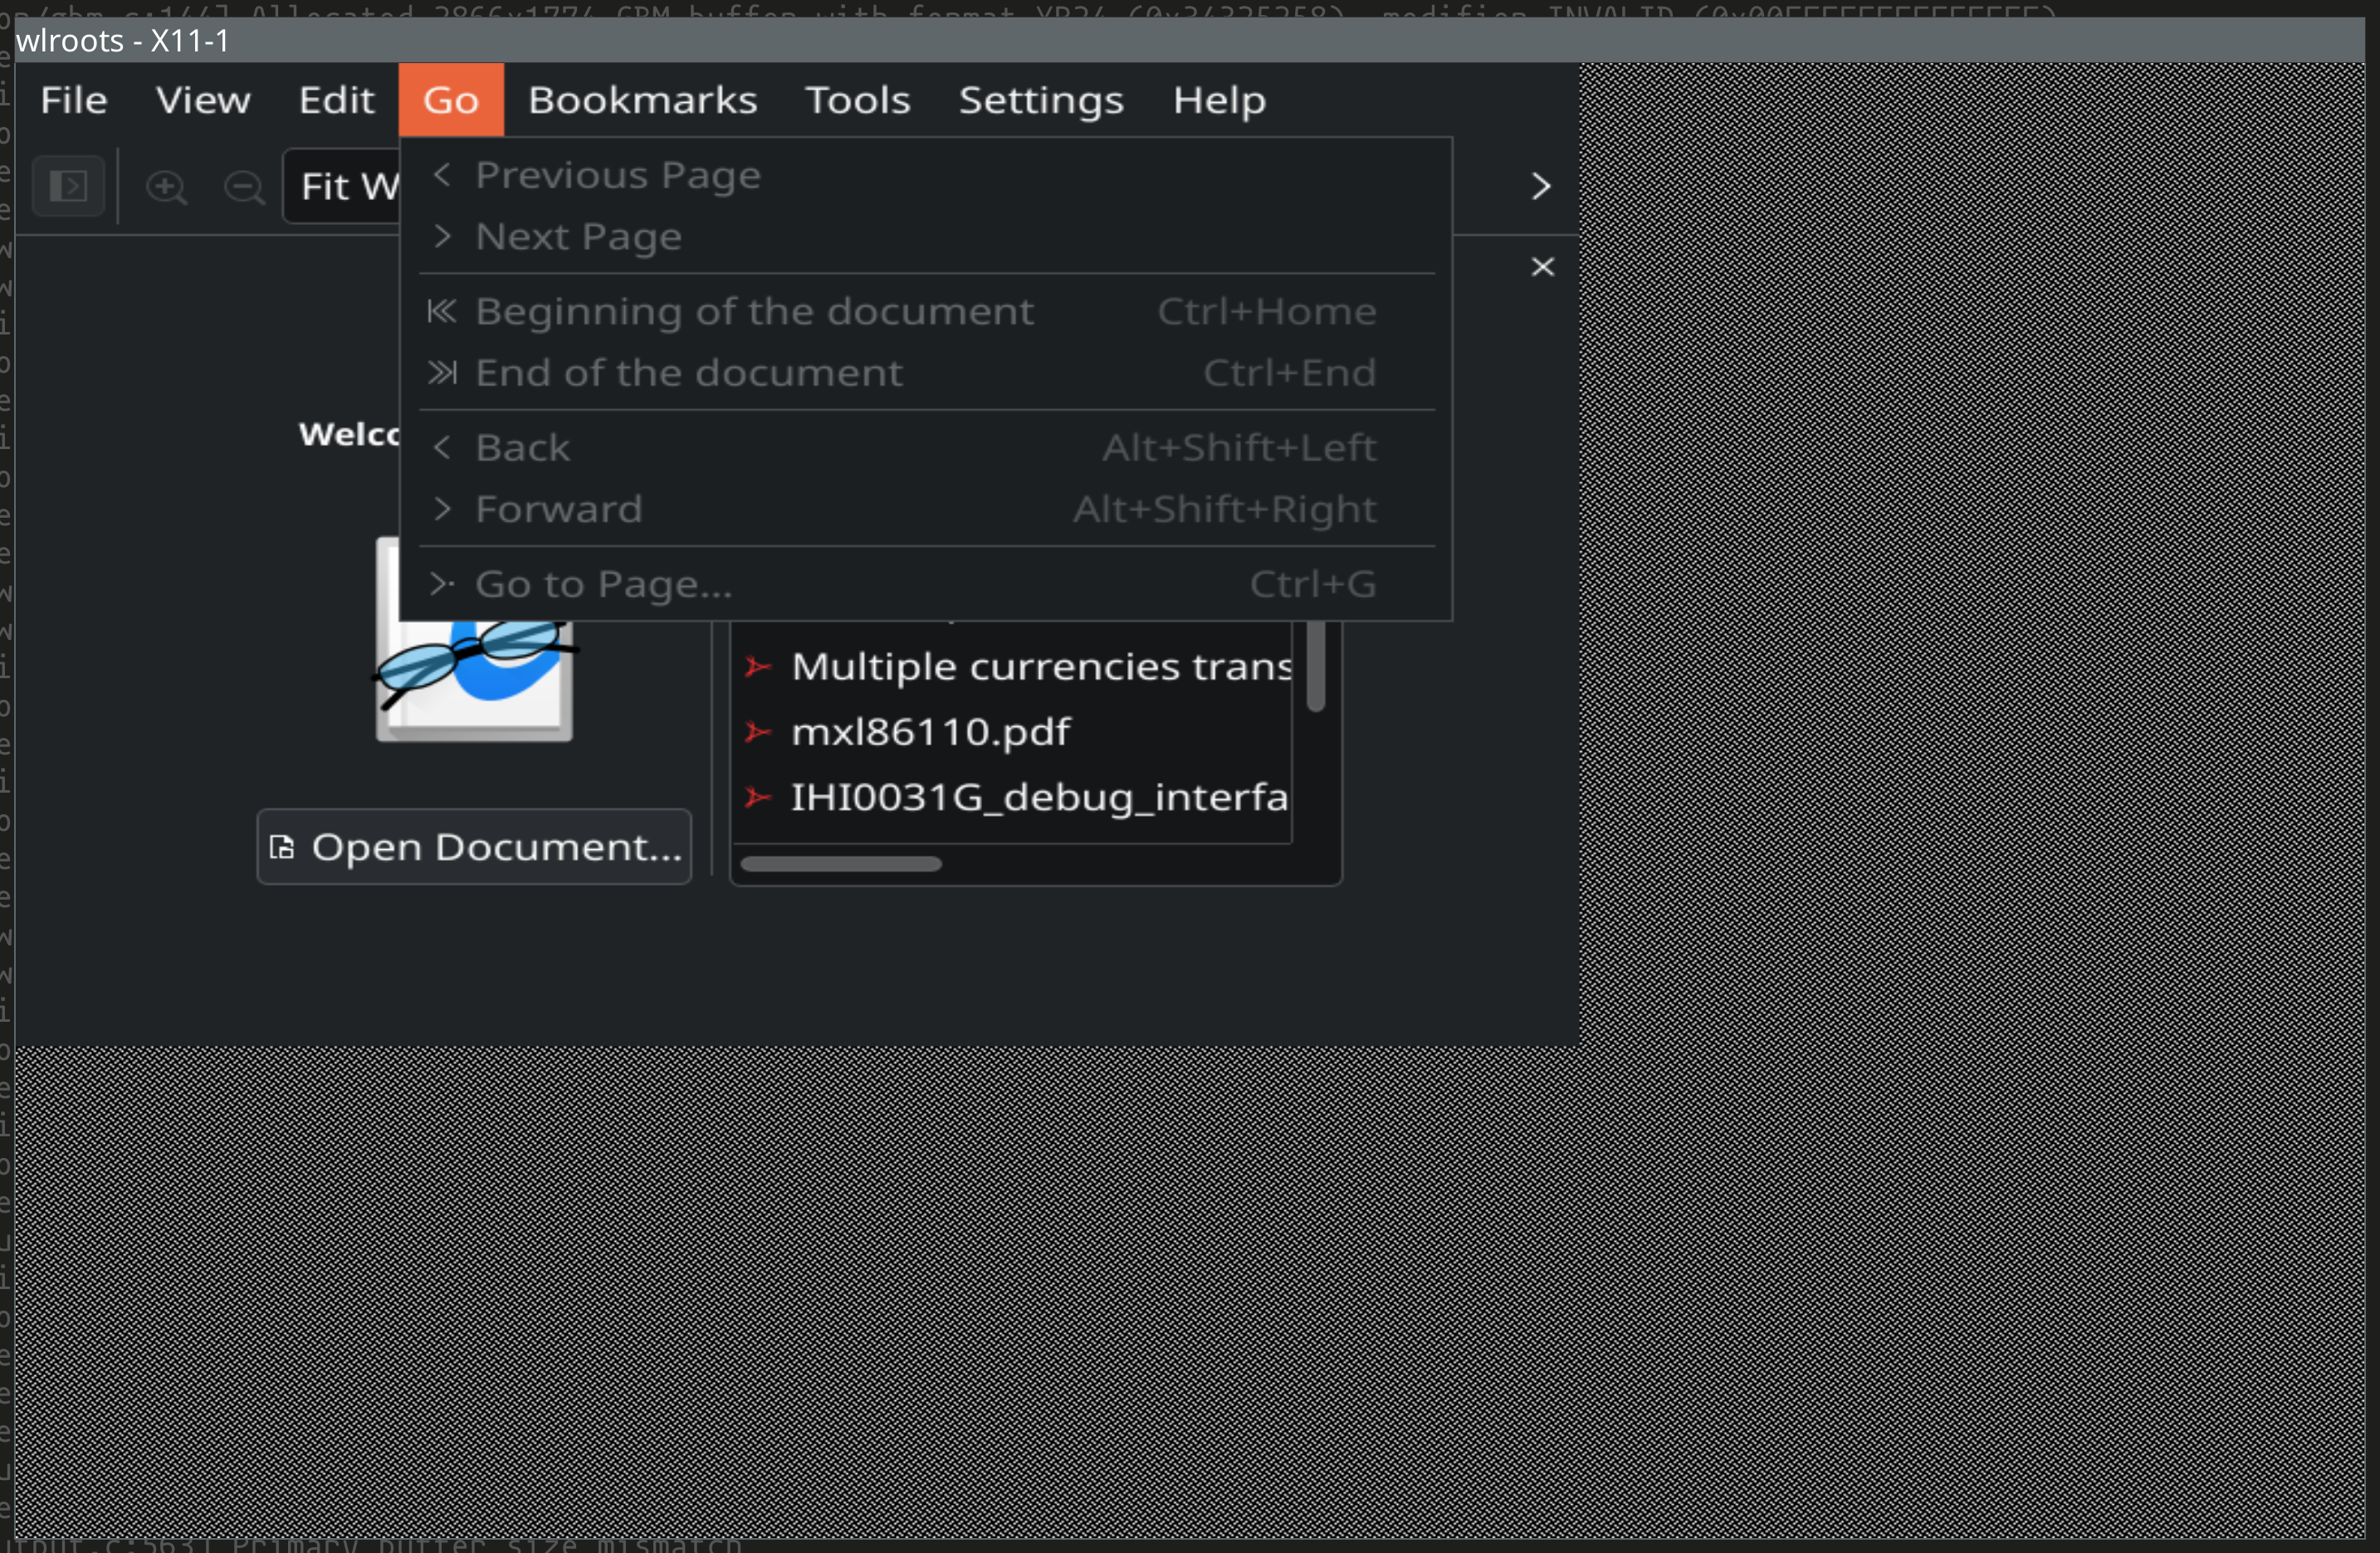Click PDF icon beside IHI0031G_debug_interface entry
The width and height of the screenshot is (2380, 1553).
[758, 797]
